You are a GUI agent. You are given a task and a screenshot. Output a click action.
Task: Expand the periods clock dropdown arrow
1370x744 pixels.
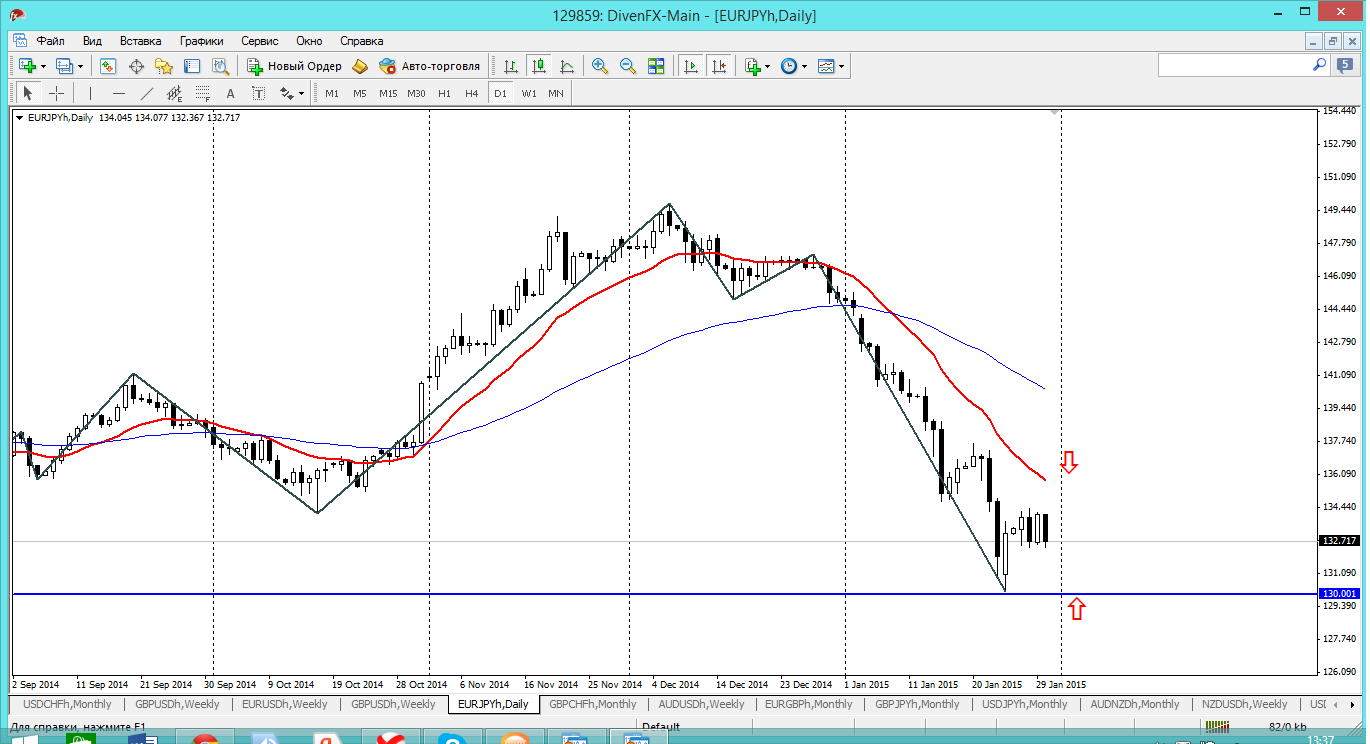[804, 67]
